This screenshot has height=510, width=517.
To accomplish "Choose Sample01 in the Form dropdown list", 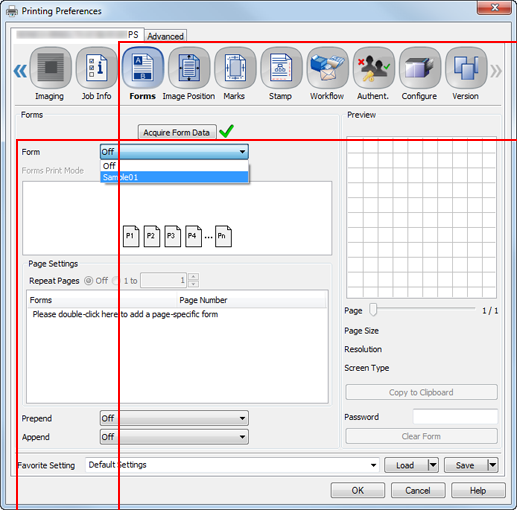I will coord(174,177).
